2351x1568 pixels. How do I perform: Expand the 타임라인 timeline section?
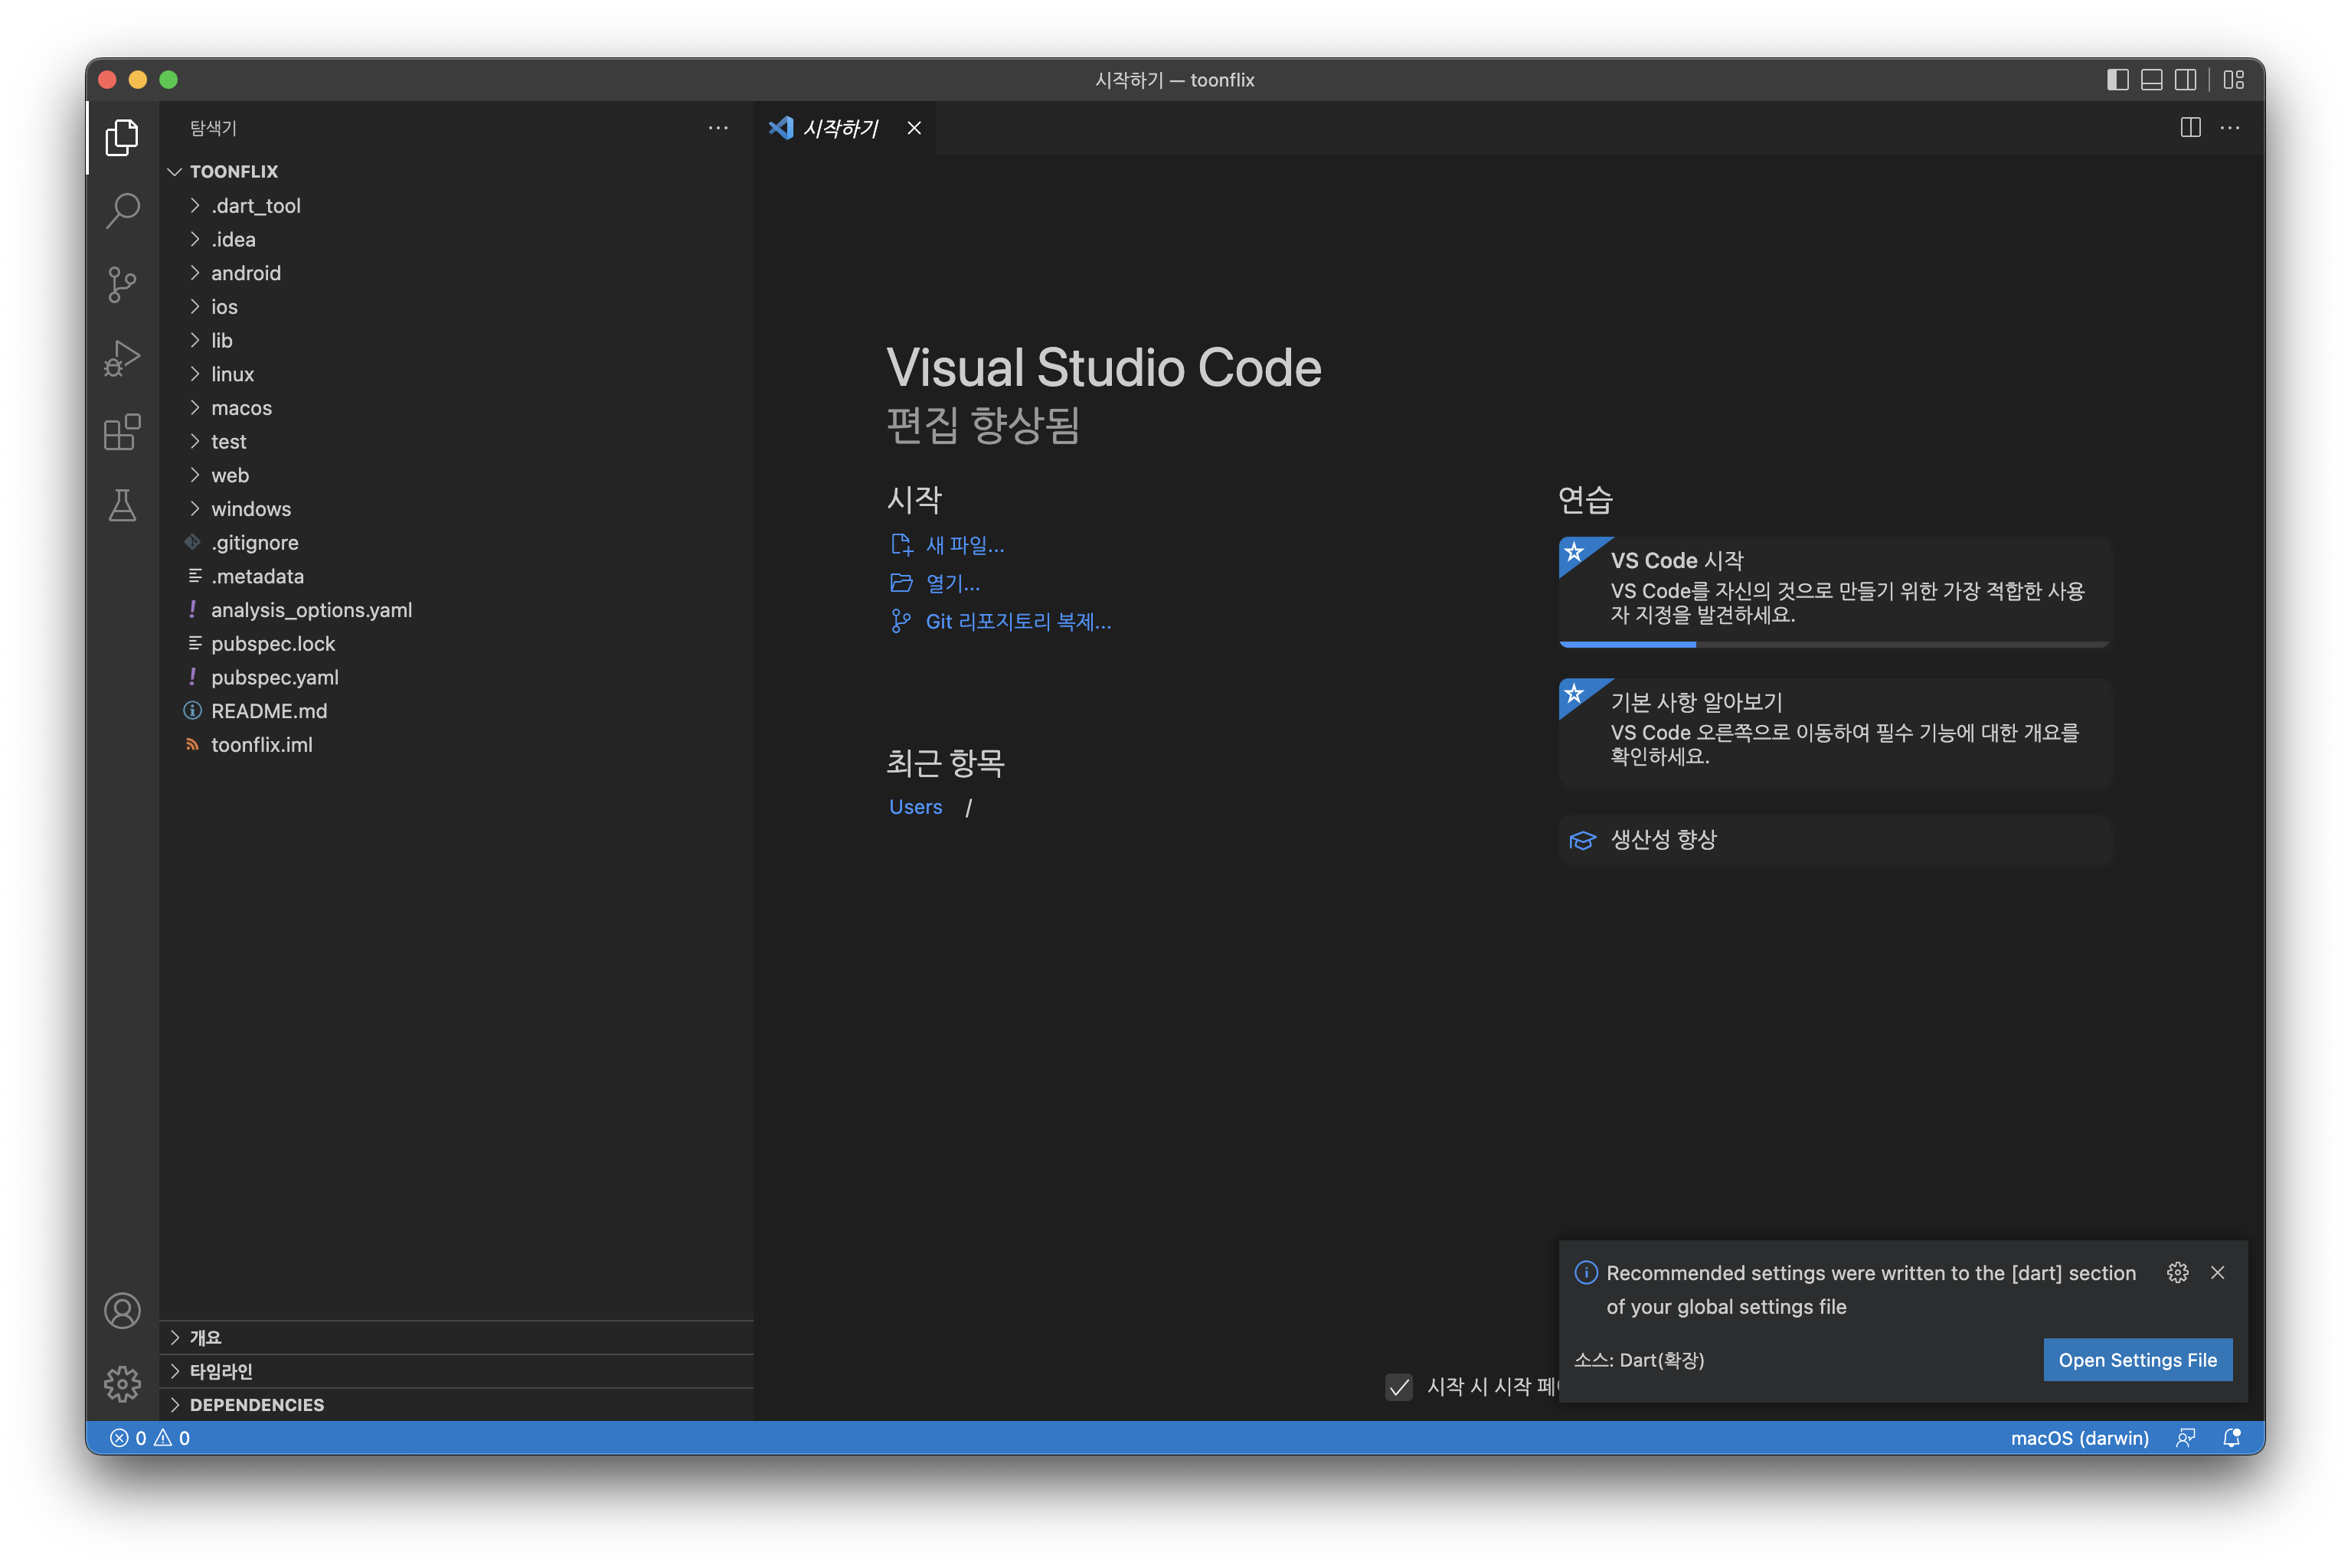[456, 1371]
